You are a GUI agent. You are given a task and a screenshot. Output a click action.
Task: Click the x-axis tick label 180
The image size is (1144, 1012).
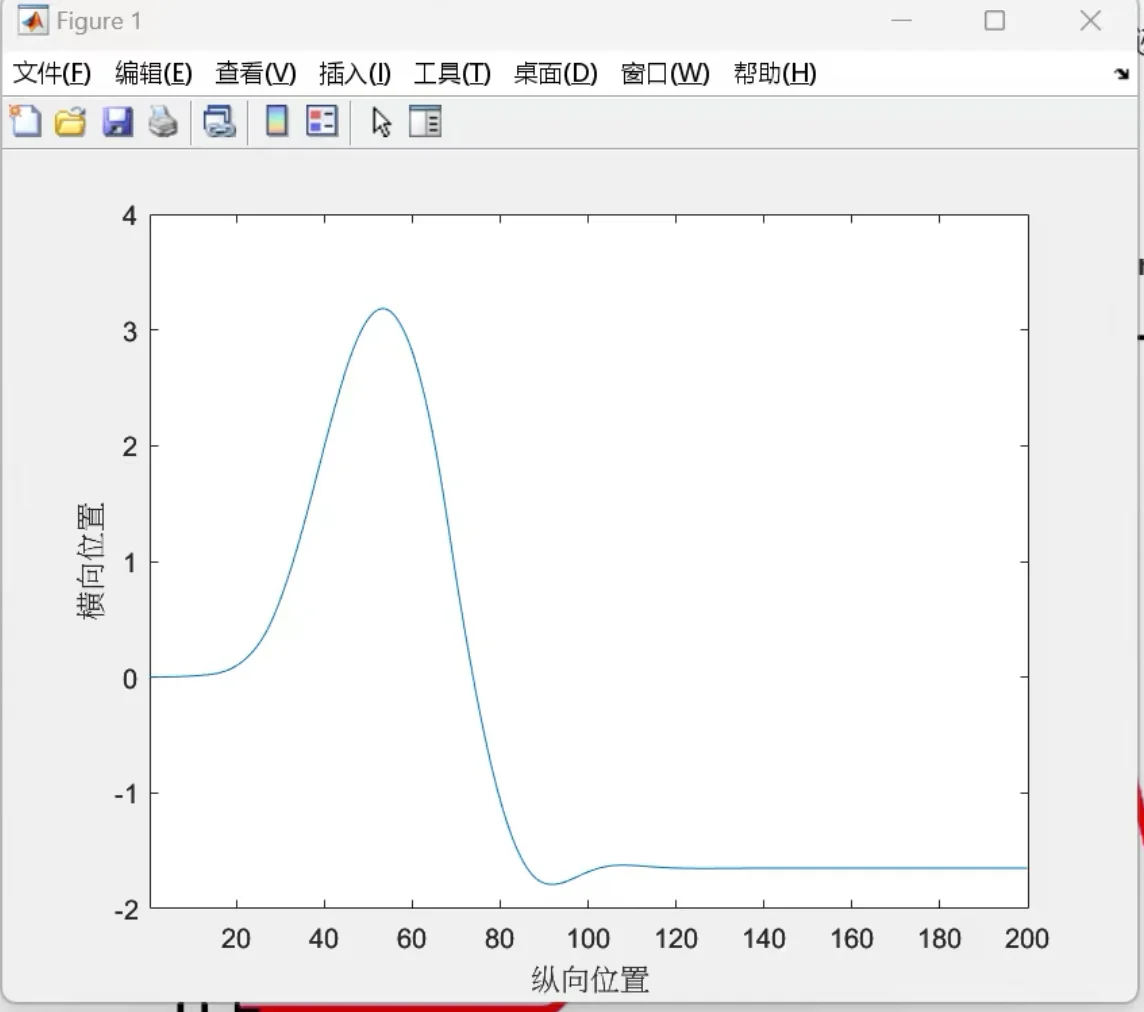[x=940, y=938]
